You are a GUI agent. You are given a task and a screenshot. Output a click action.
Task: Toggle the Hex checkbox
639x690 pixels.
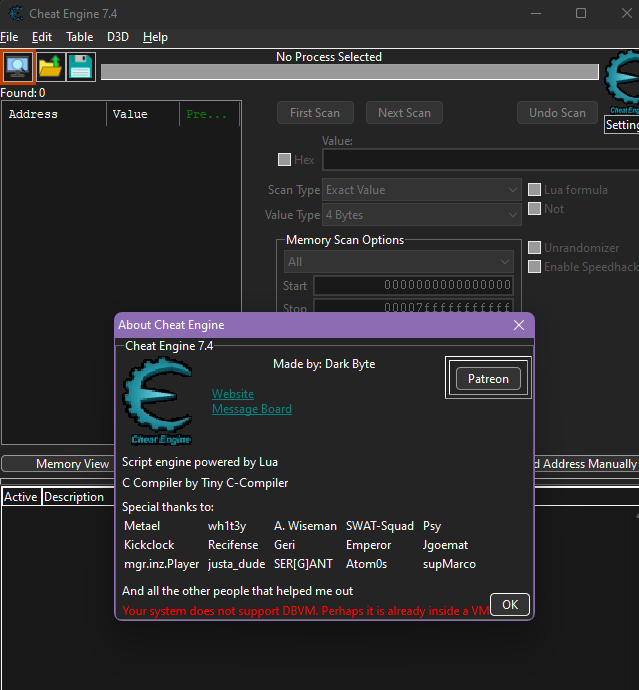[x=284, y=160]
